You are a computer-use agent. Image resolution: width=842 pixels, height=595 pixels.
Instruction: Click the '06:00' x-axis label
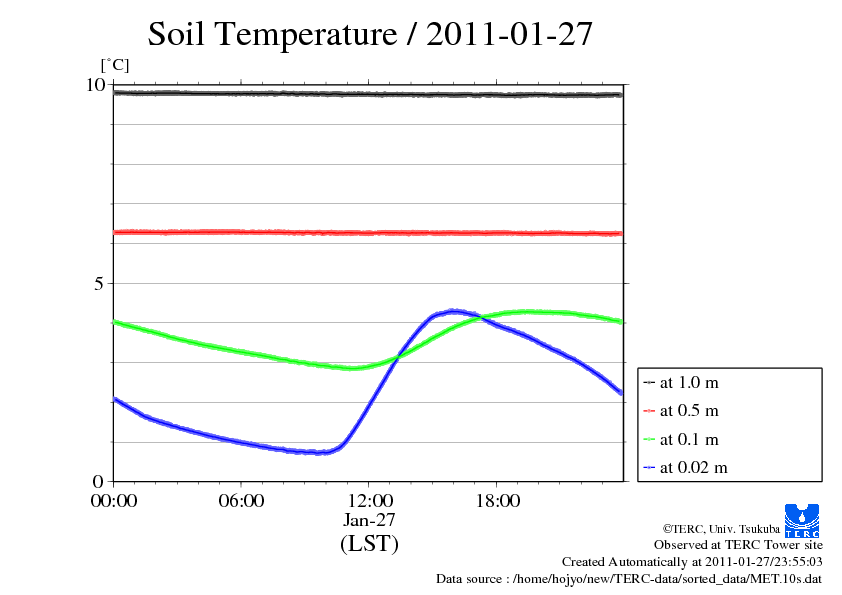pyautogui.click(x=241, y=501)
